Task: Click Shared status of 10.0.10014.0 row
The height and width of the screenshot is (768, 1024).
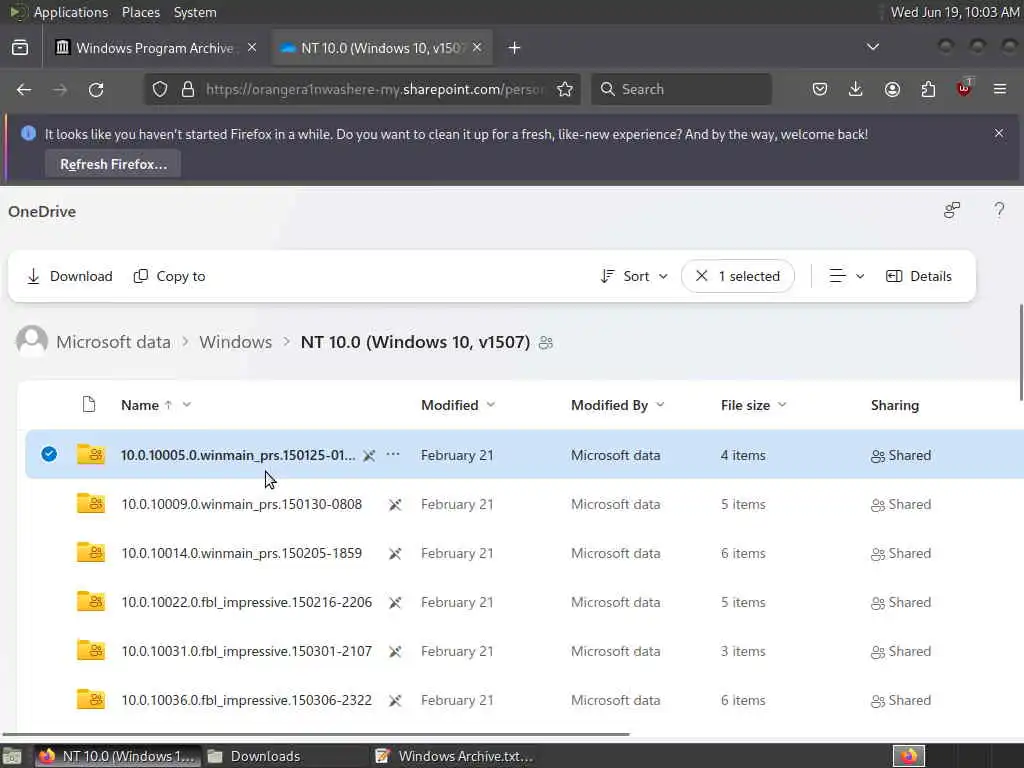Action: [901, 553]
